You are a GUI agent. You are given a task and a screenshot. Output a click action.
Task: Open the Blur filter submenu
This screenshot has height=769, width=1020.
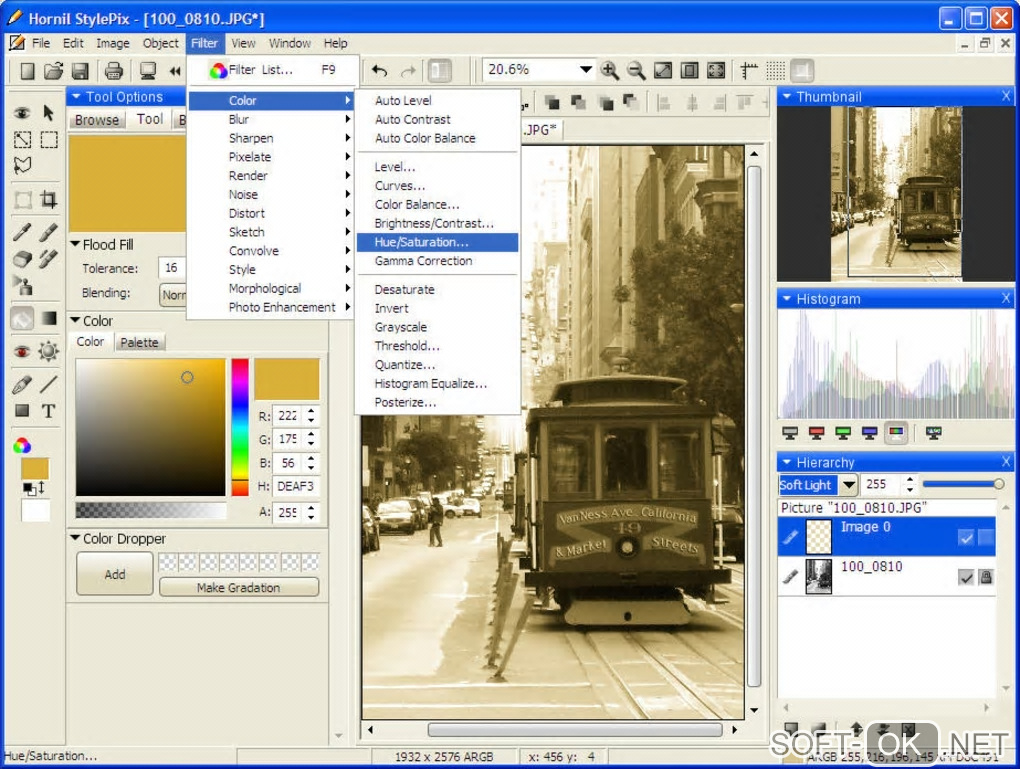click(271, 119)
